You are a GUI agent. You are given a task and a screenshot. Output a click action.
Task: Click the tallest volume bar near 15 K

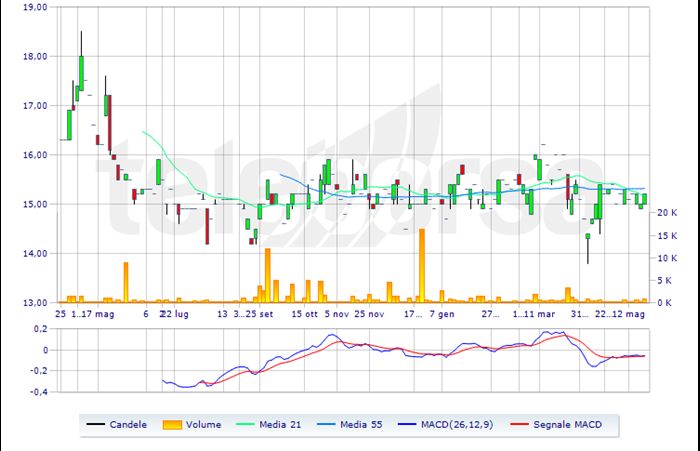[x=422, y=266]
